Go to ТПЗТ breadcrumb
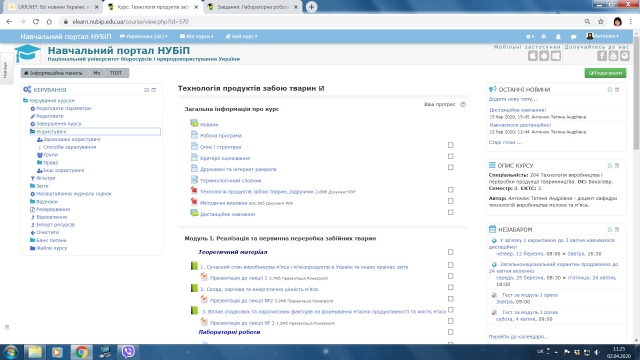The height and width of the screenshot is (360, 640). coord(116,73)
